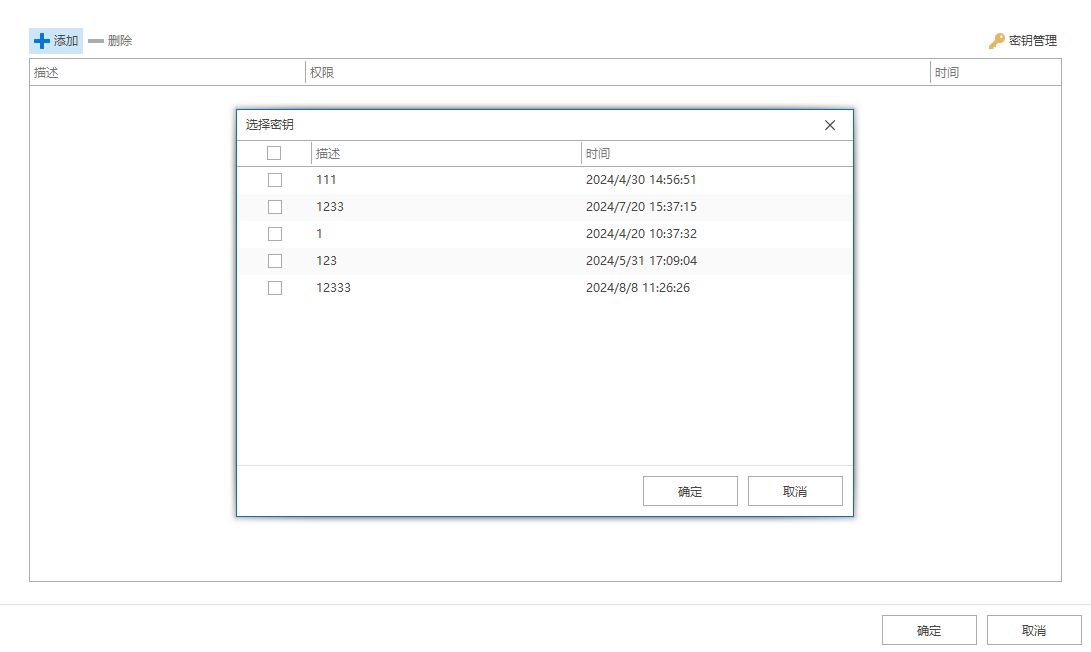The width and height of the screenshot is (1091, 652).
Task: Click the time 2024/5/31 17:09:04
Action: tap(641, 261)
